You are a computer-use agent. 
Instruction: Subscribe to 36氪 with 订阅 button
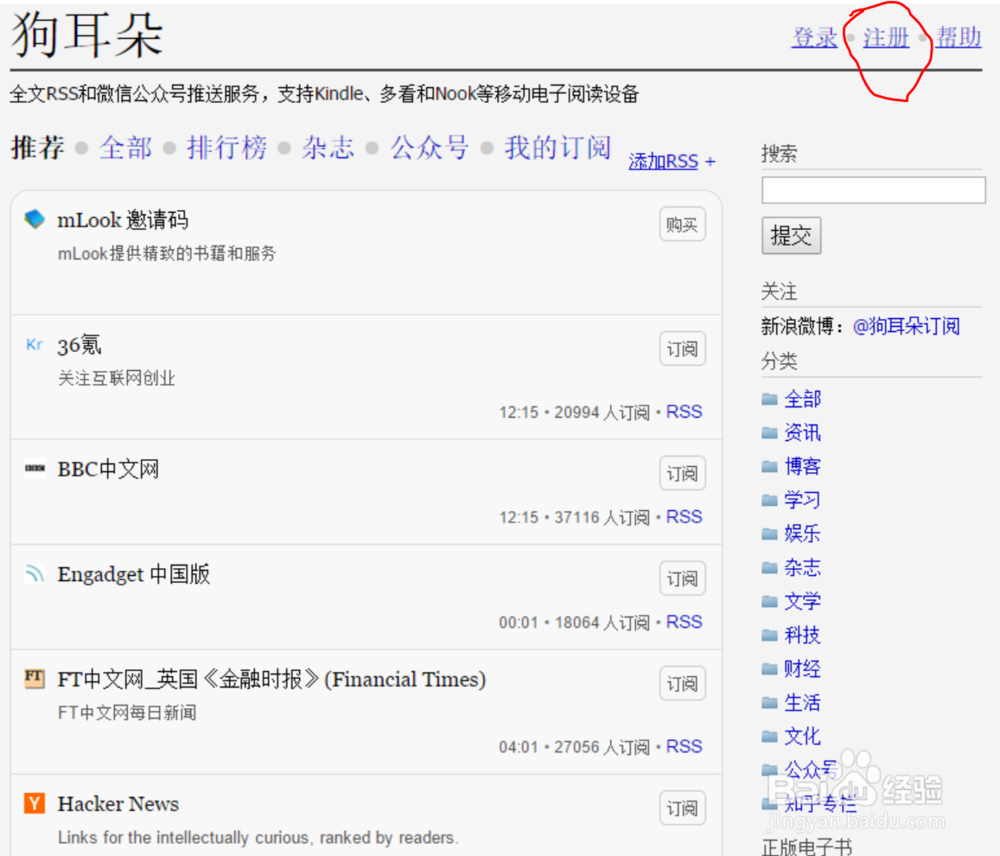682,349
